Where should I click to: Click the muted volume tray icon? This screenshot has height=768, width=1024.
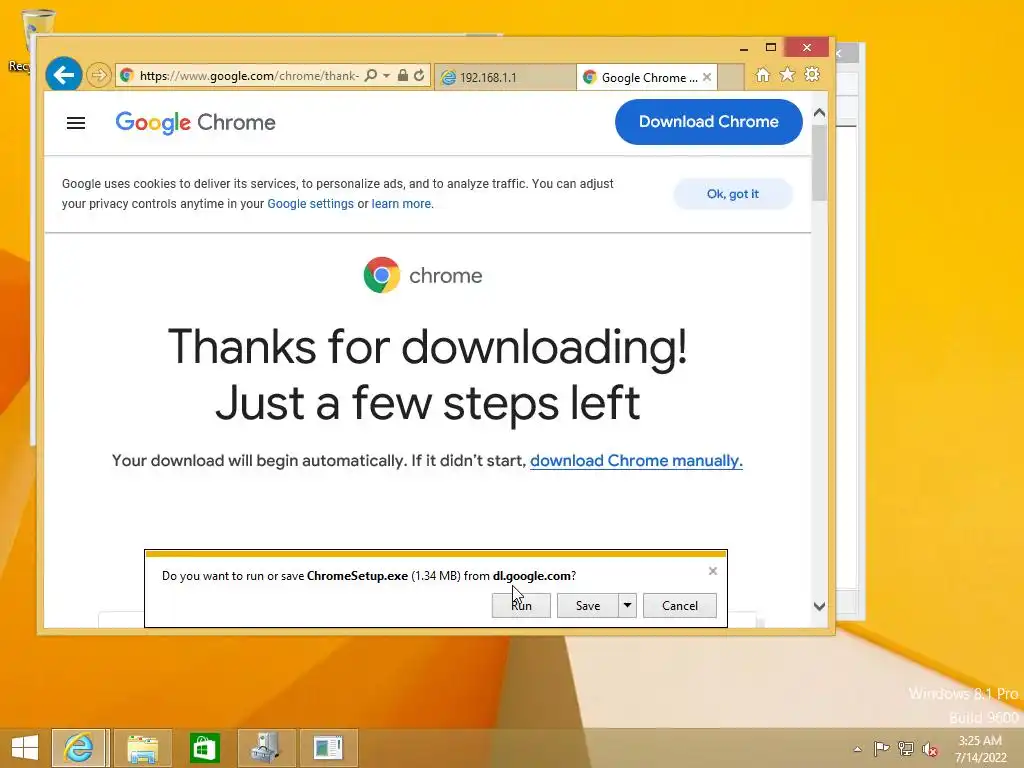tap(929, 748)
